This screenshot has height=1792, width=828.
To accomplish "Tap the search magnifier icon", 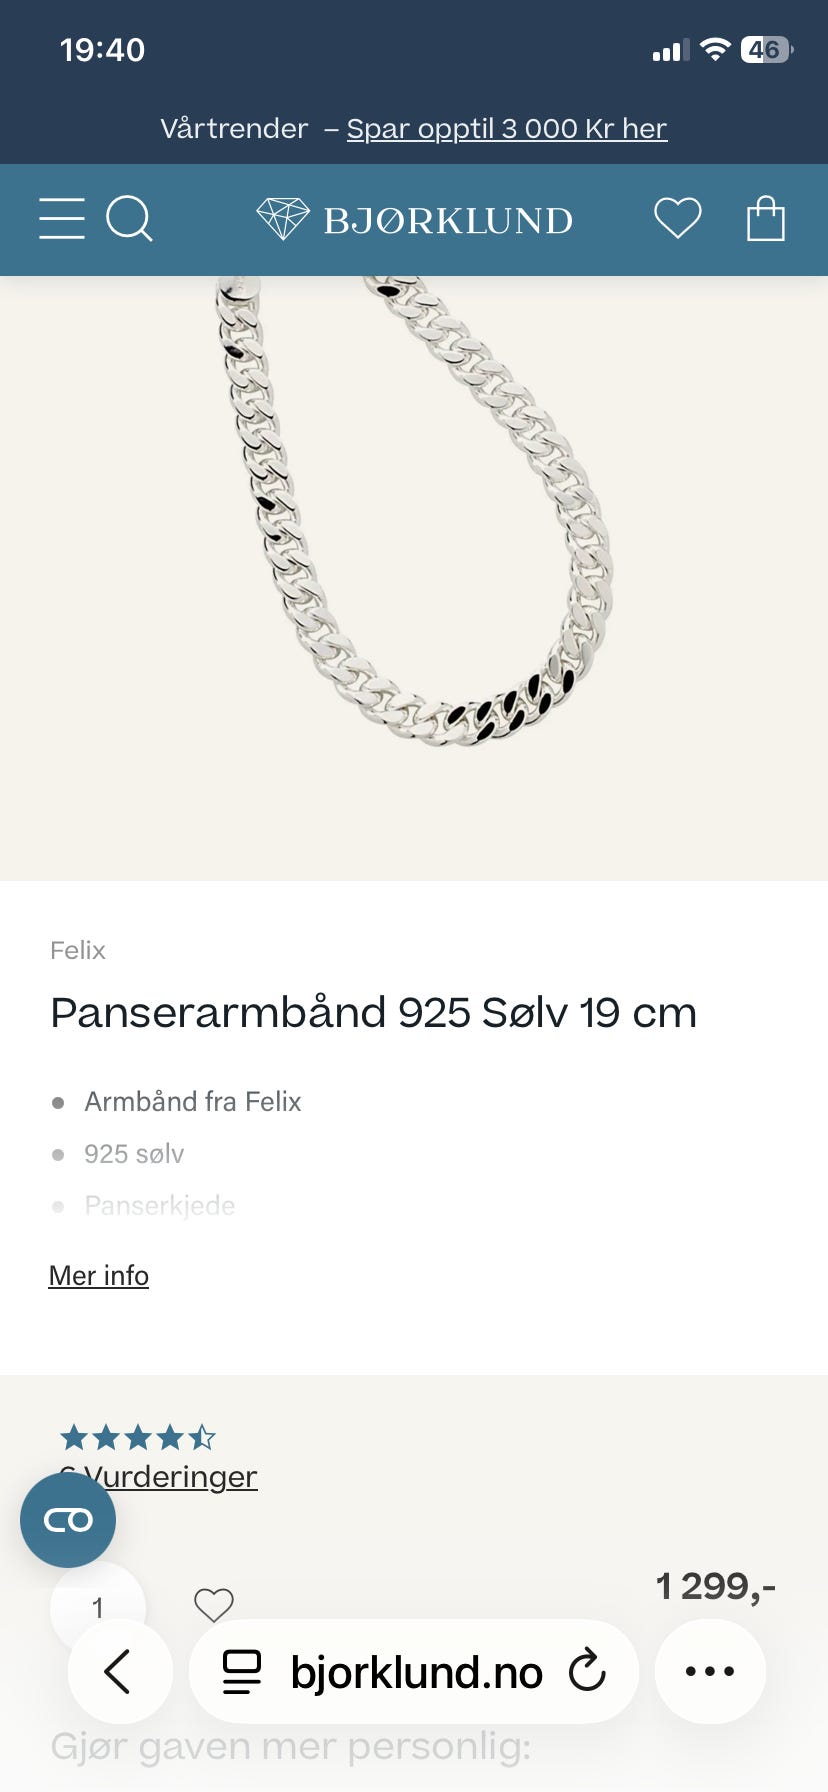I will point(129,218).
